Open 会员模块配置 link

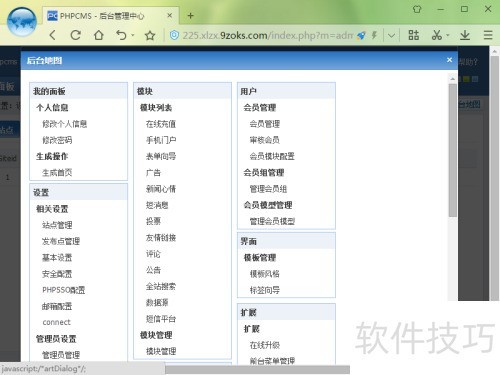pyautogui.click(x=272, y=156)
